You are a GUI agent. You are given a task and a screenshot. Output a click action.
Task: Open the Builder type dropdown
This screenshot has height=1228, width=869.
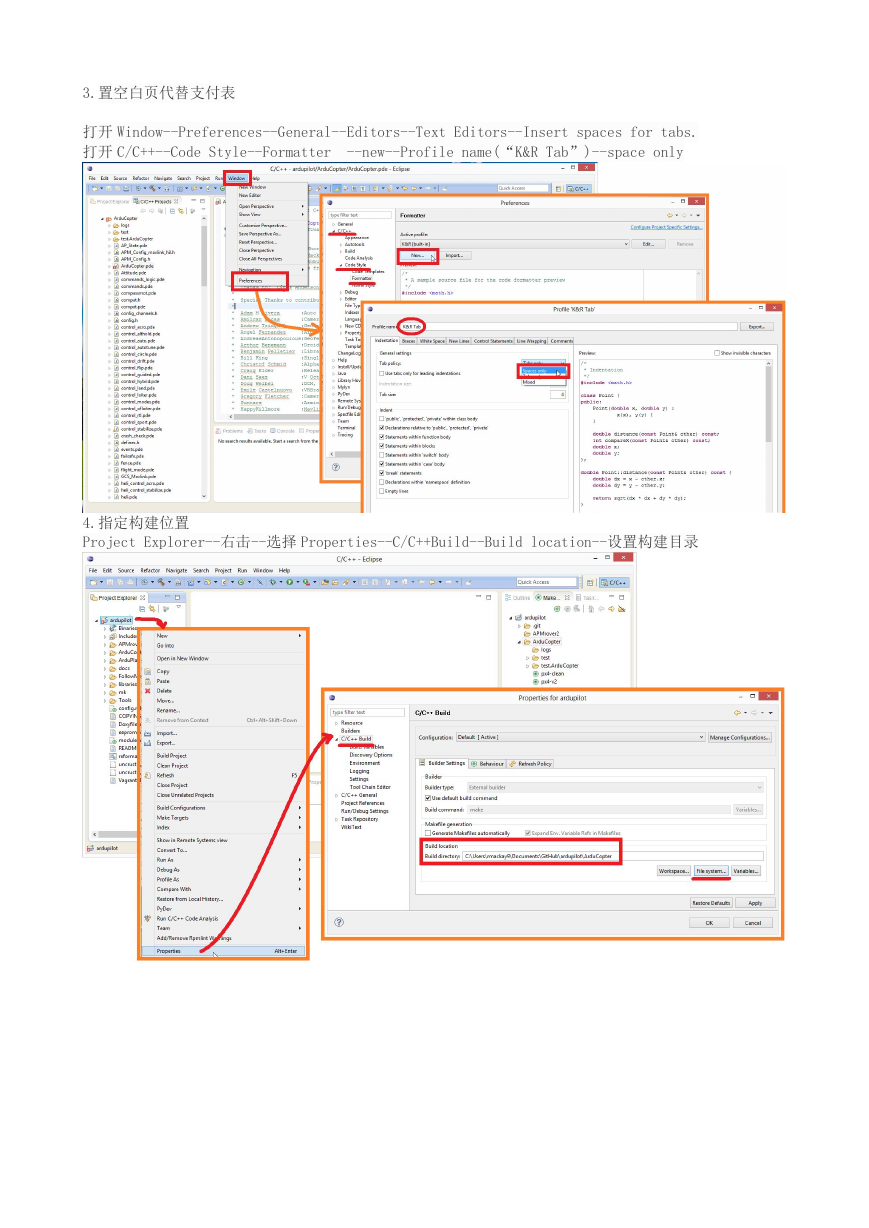613,787
